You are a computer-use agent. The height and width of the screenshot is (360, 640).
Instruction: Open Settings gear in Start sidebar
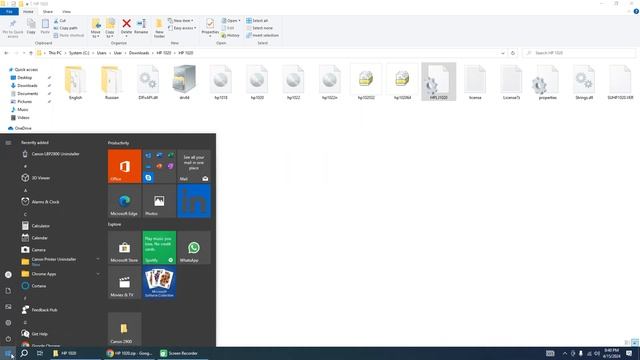coord(8,323)
